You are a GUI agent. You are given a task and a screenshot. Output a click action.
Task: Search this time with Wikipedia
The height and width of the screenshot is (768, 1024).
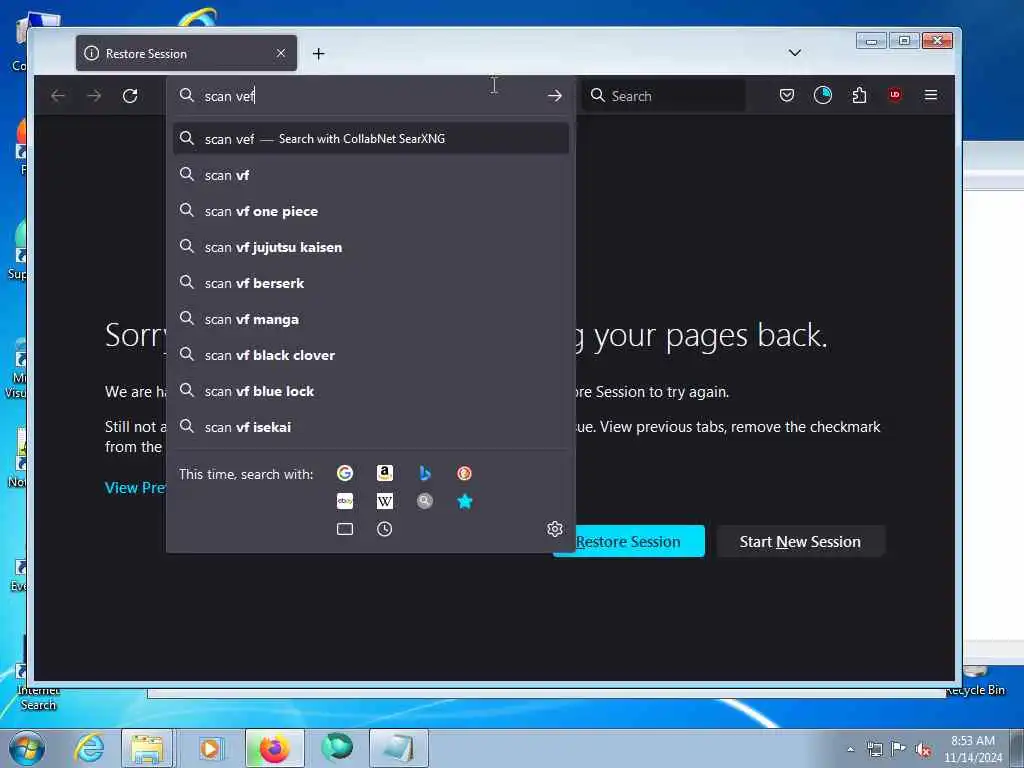coord(385,501)
